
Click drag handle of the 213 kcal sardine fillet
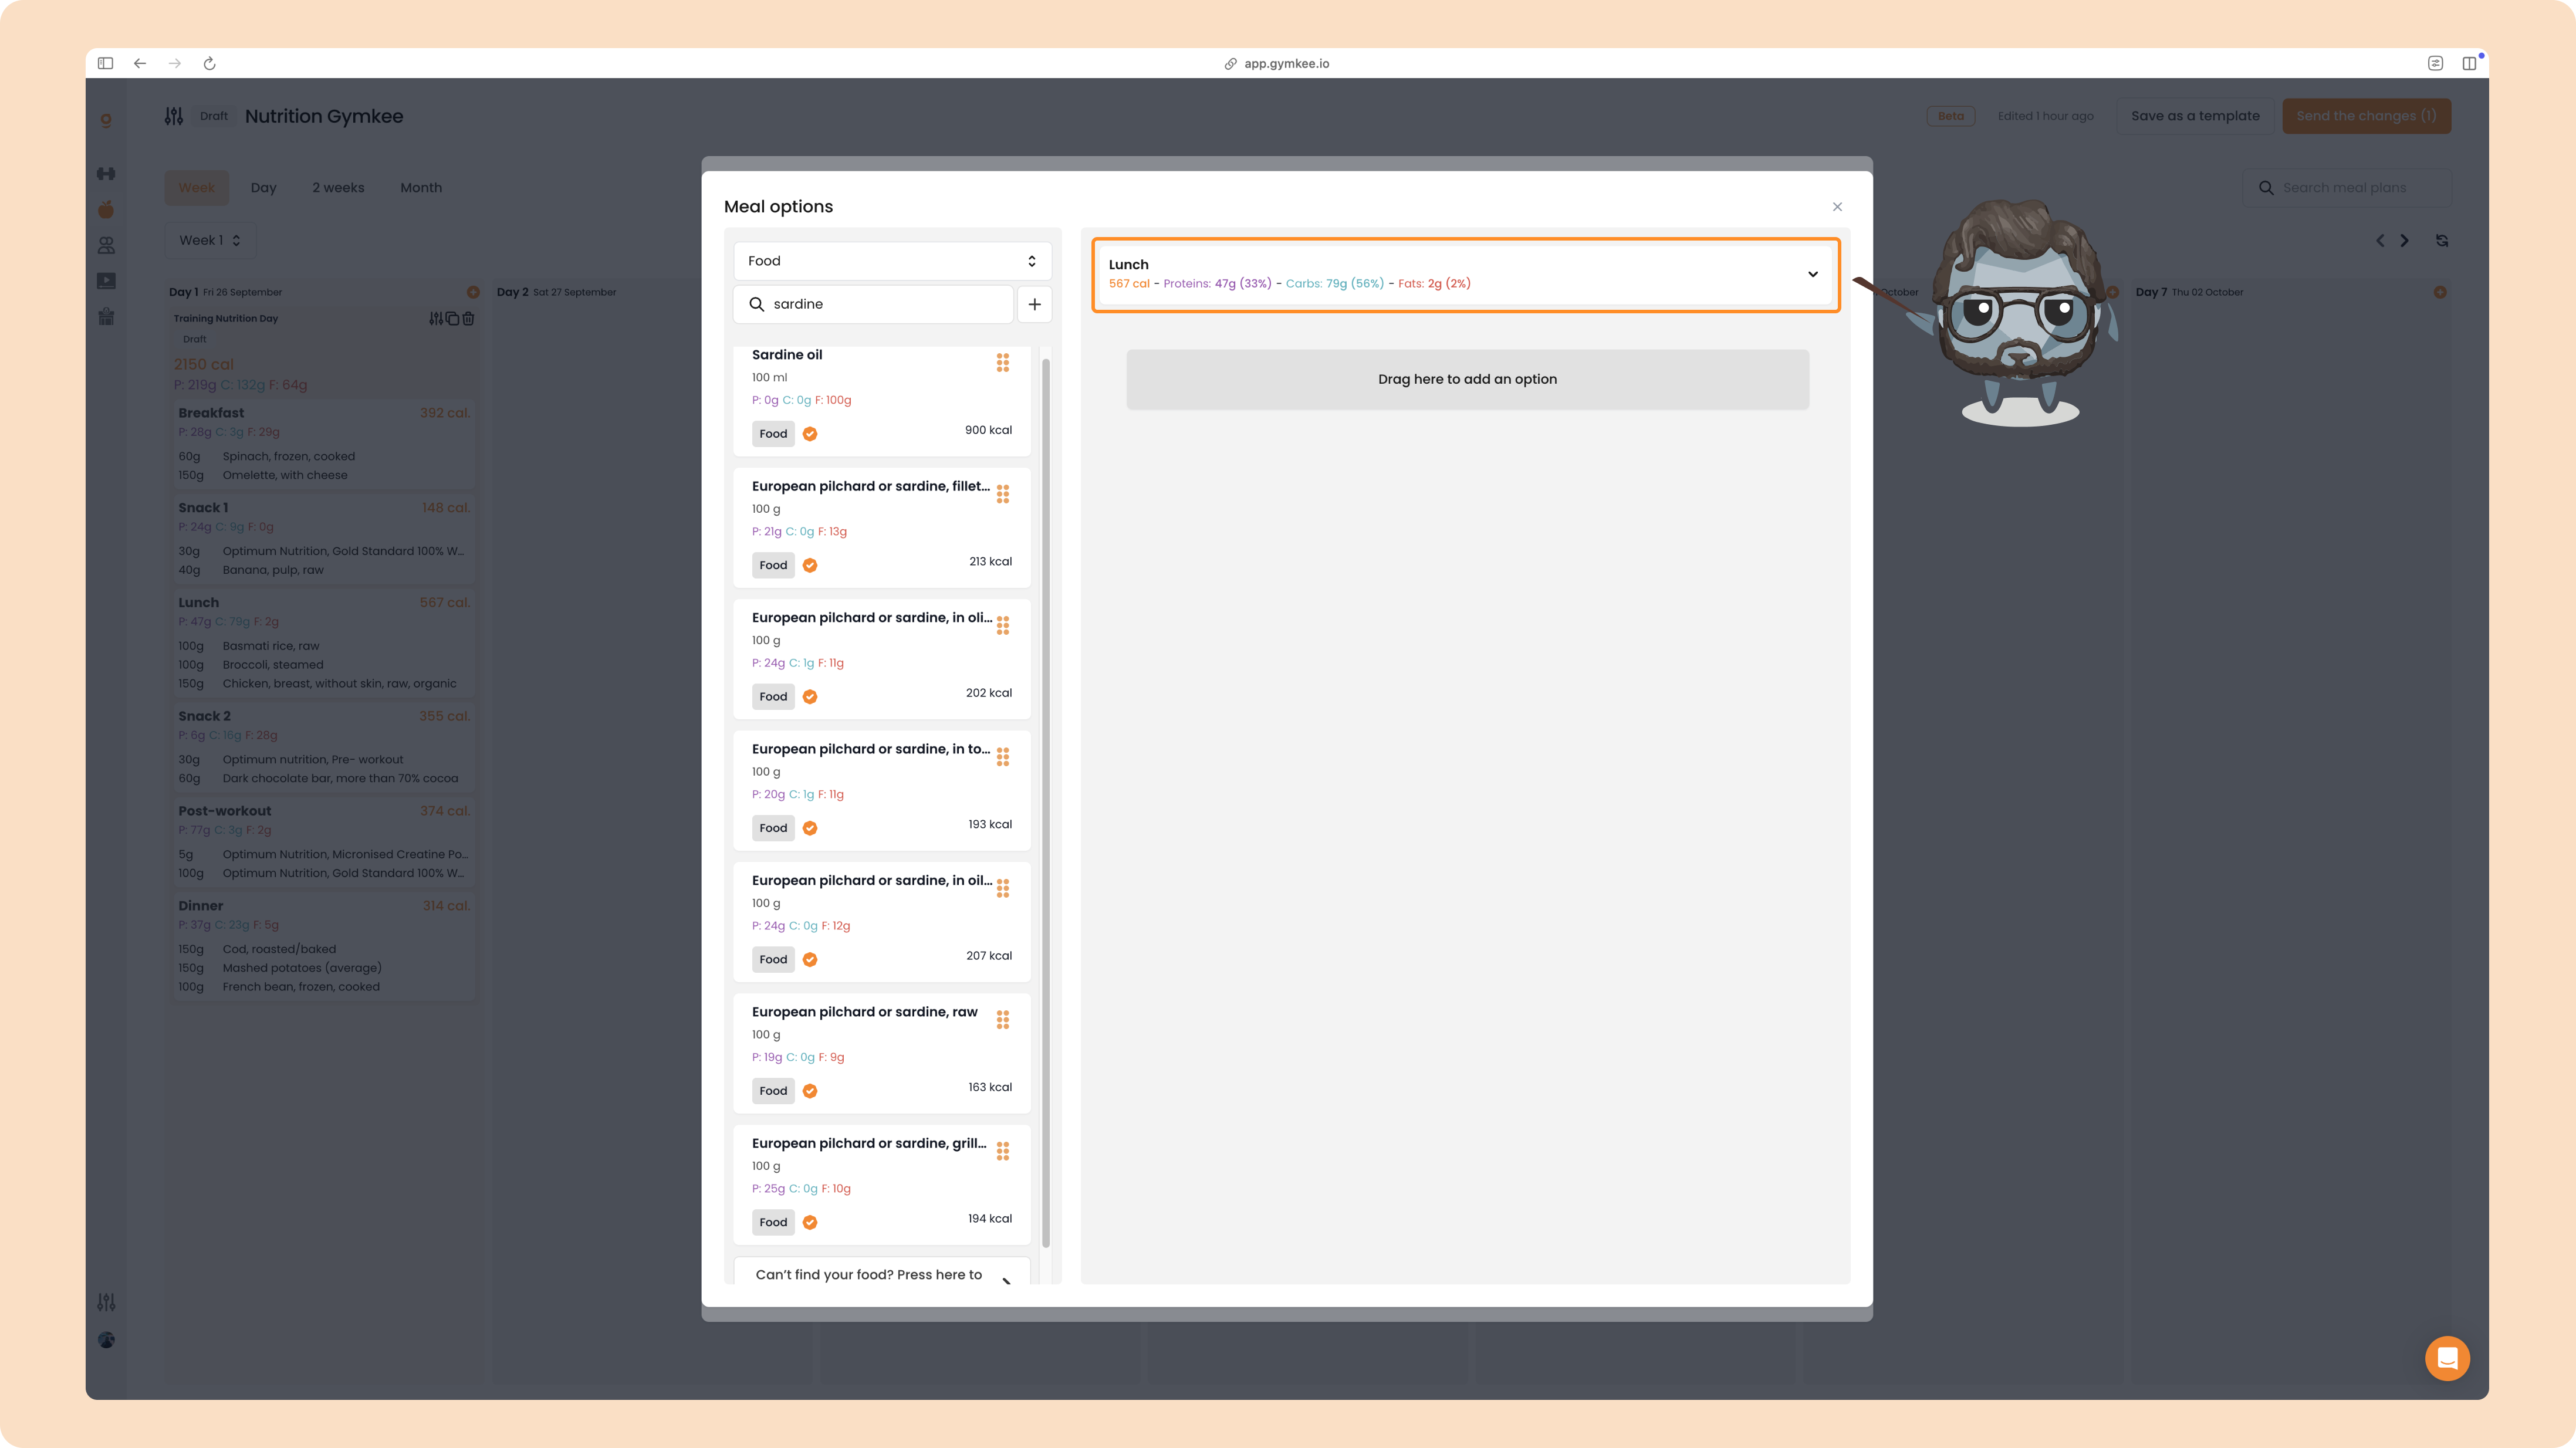coord(1002,494)
